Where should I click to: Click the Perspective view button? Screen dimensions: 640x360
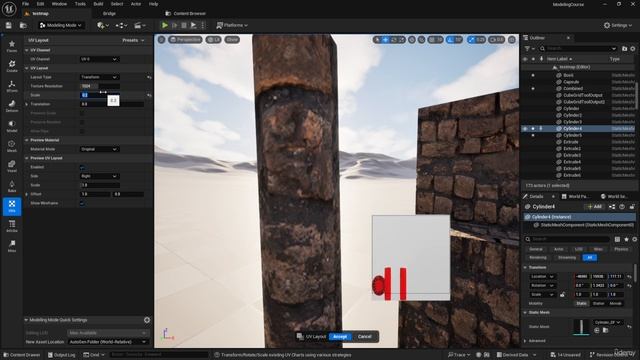185,40
